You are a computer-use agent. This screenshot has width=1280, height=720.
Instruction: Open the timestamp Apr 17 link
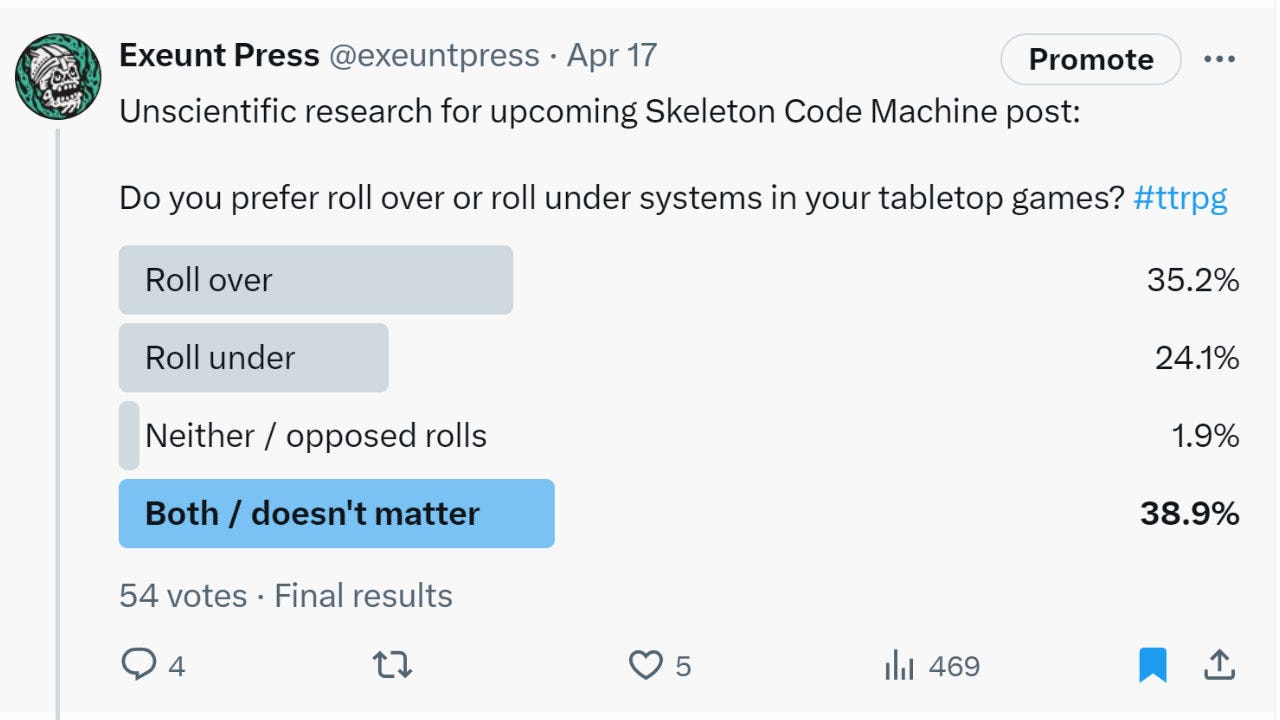(613, 57)
